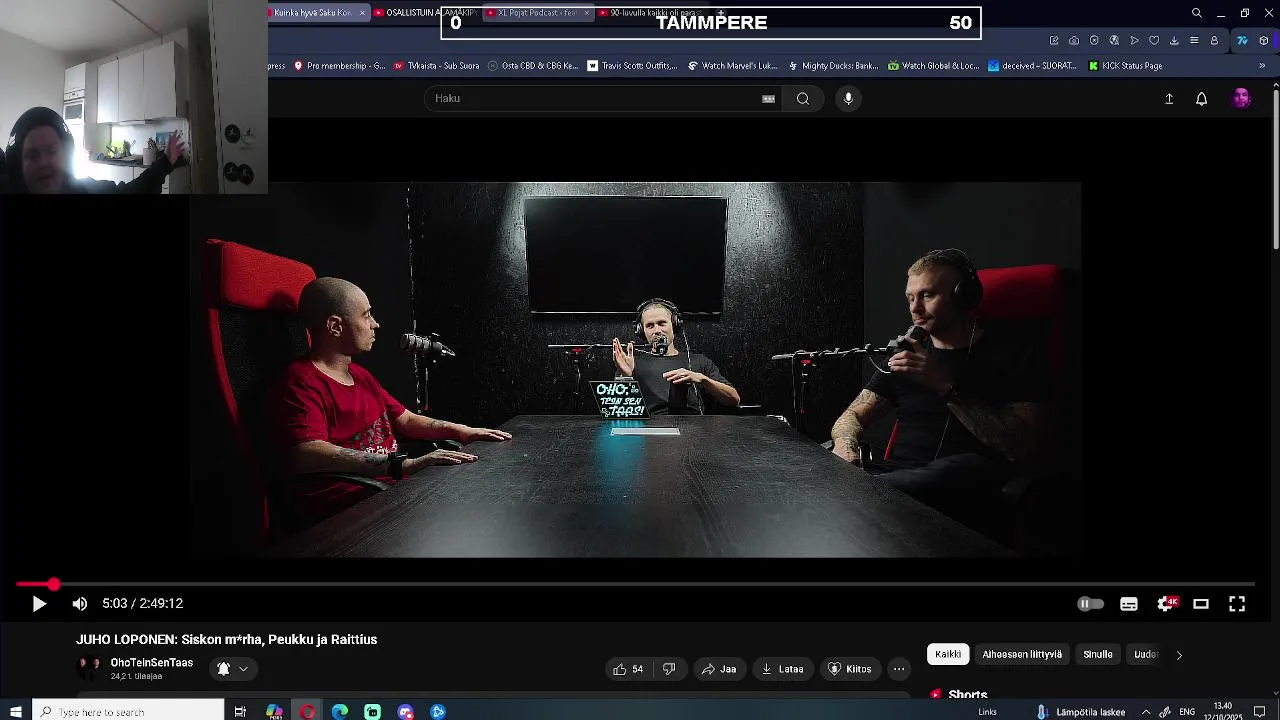Start voice search with the microphone
1280x720 pixels.
(848, 98)
